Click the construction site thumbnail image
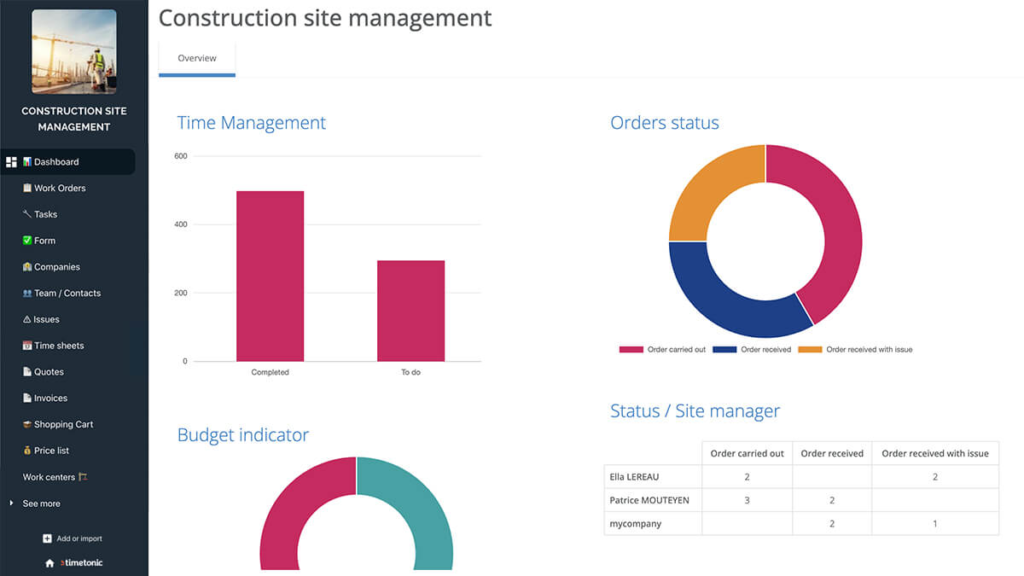Screen dimensions: 1024x576 (74, 52)
